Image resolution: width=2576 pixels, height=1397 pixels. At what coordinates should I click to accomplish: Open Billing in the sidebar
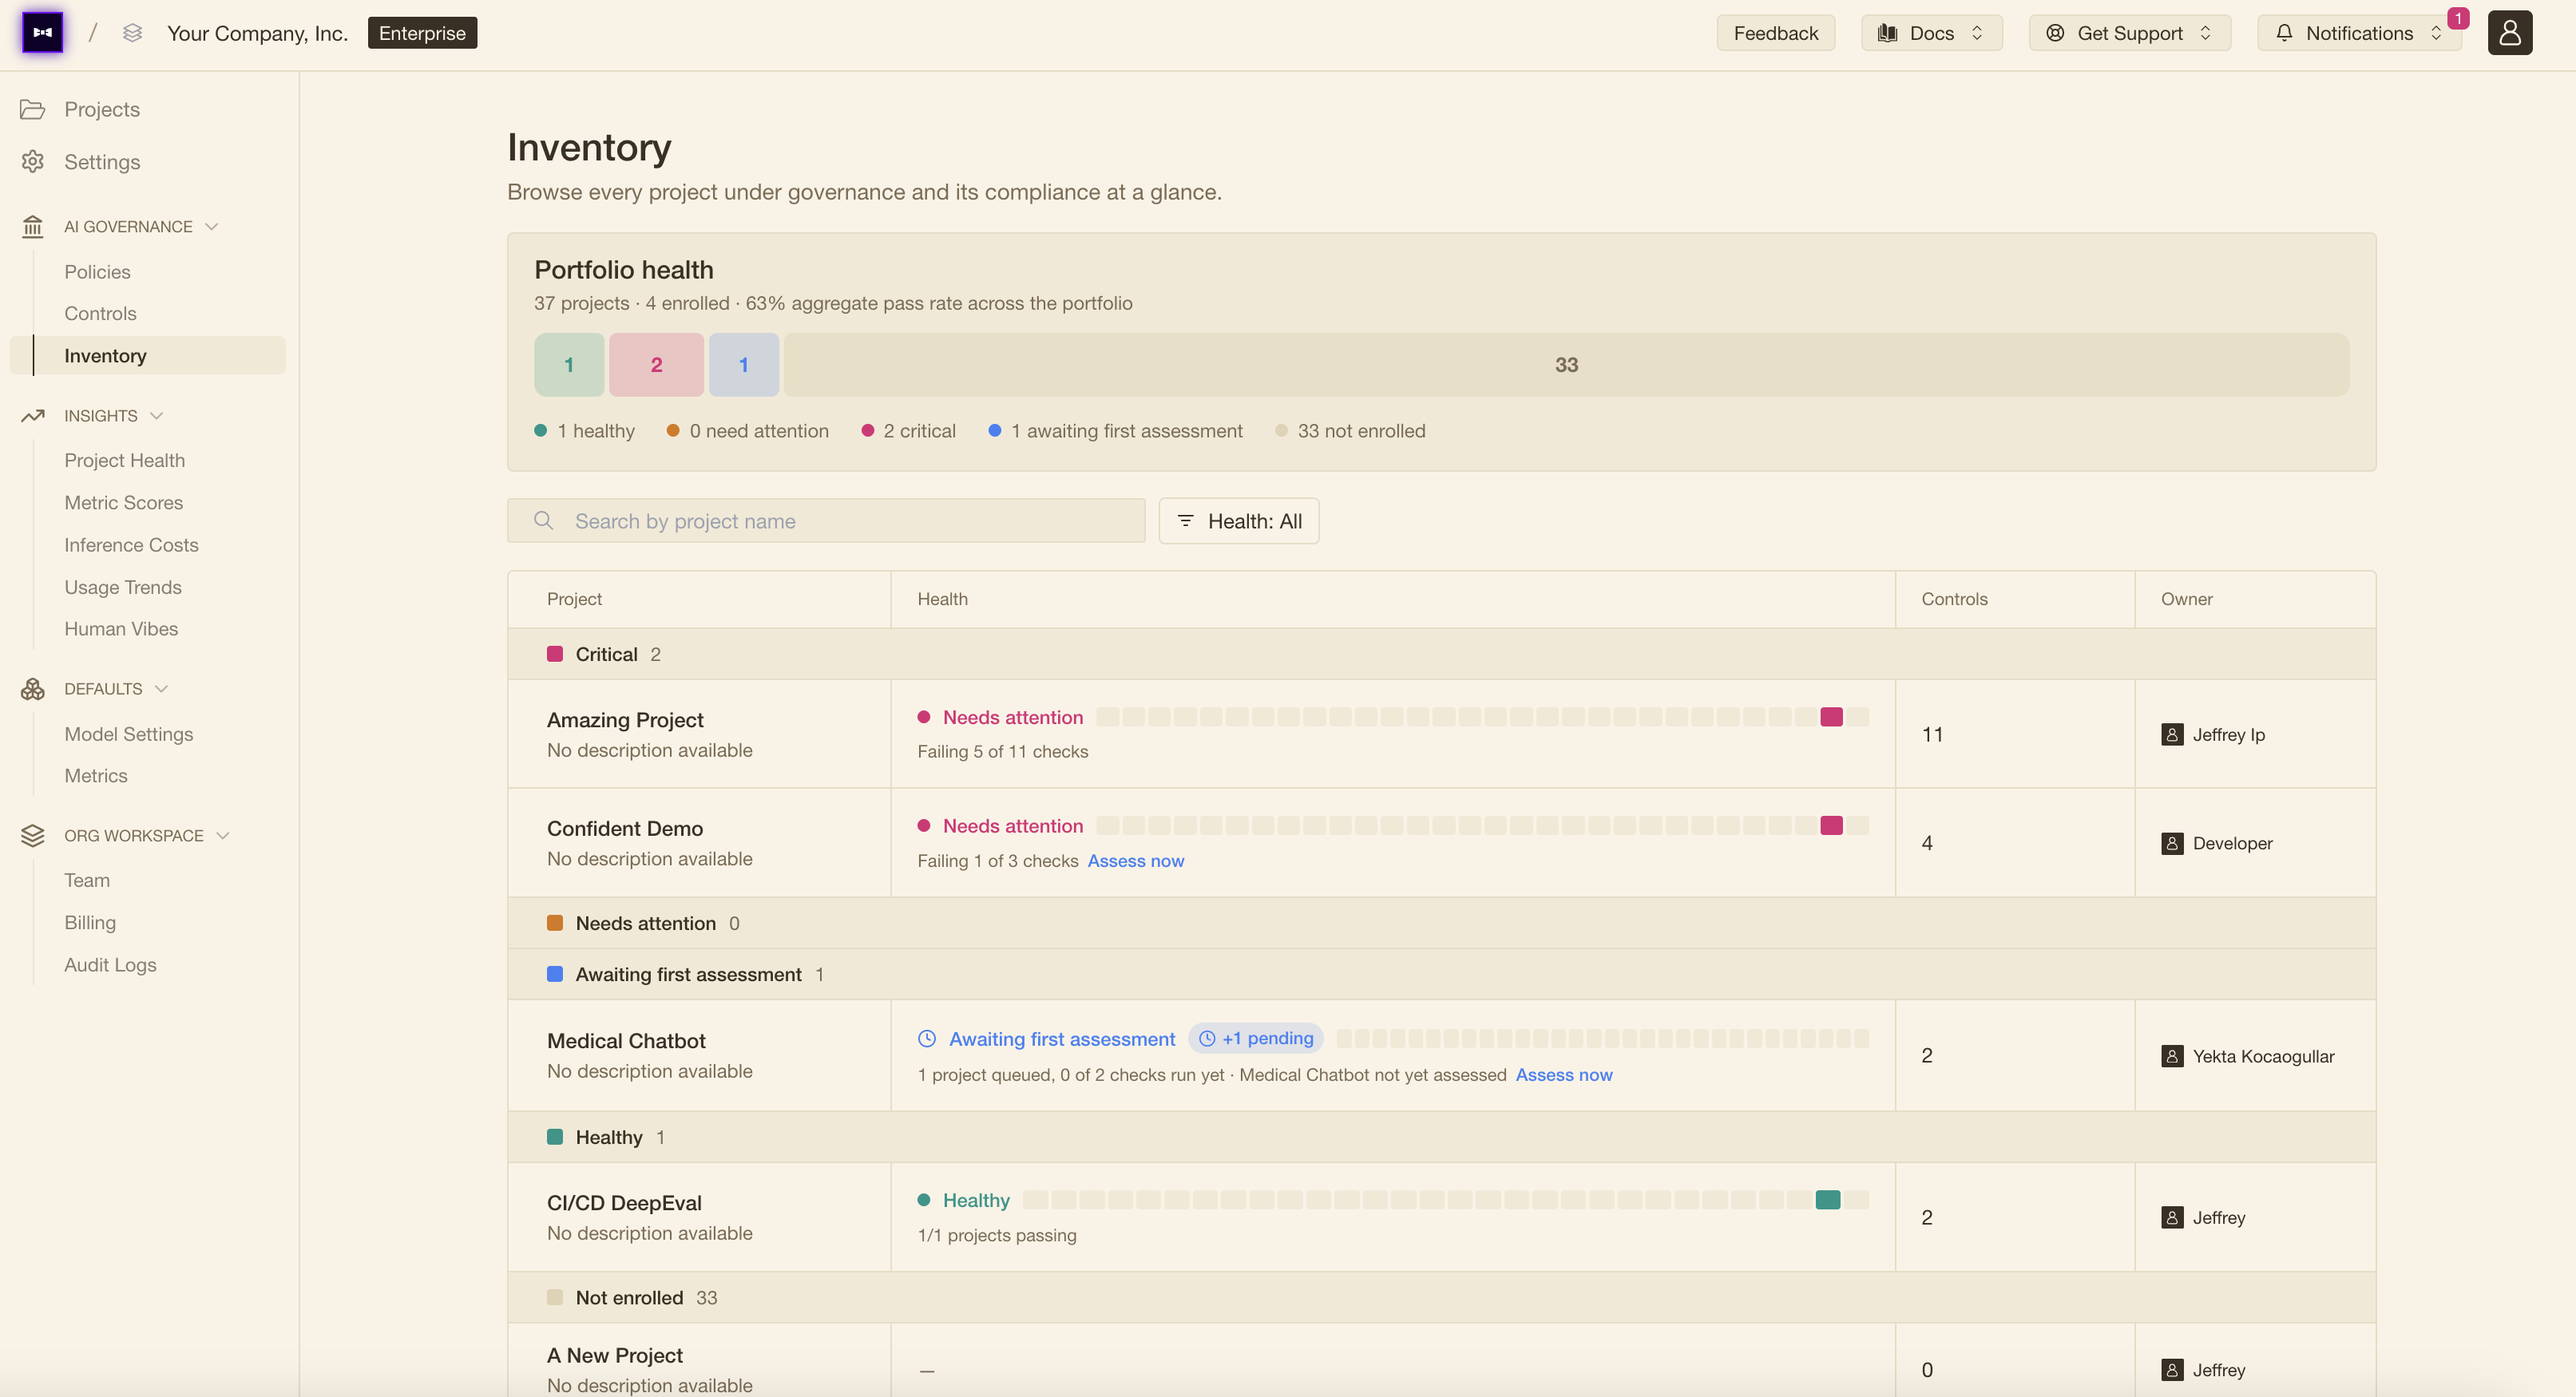click(x=90, y=923)
